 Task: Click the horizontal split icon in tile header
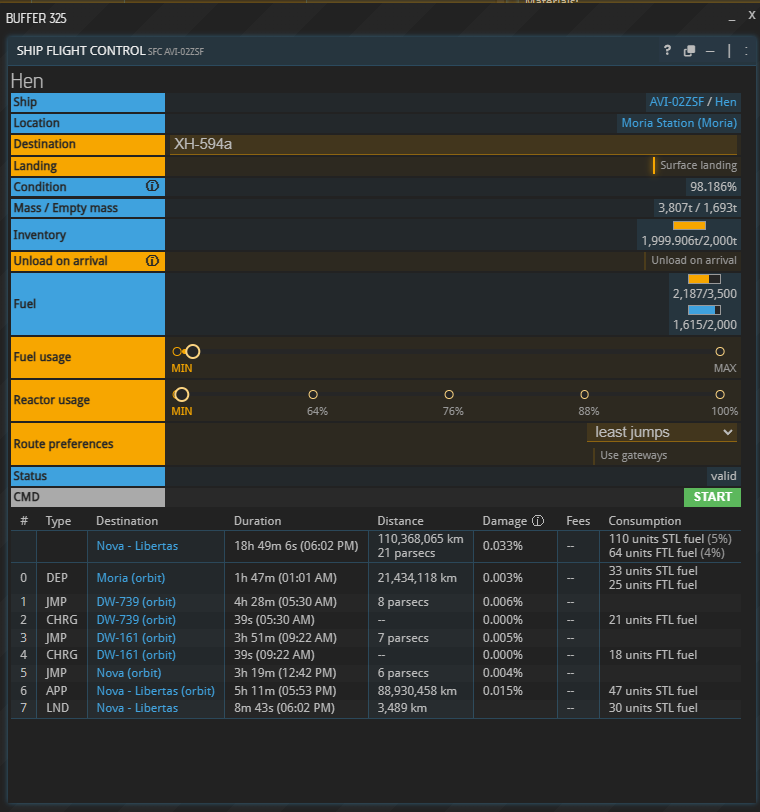710,51
